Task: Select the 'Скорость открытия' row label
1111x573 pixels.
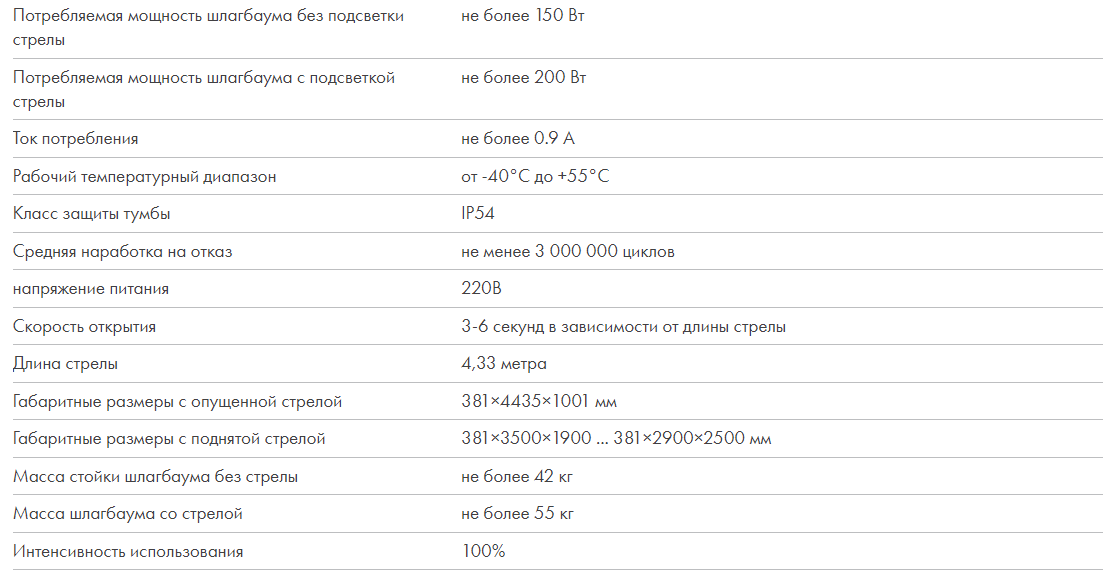Action: [x=84, y=327]
